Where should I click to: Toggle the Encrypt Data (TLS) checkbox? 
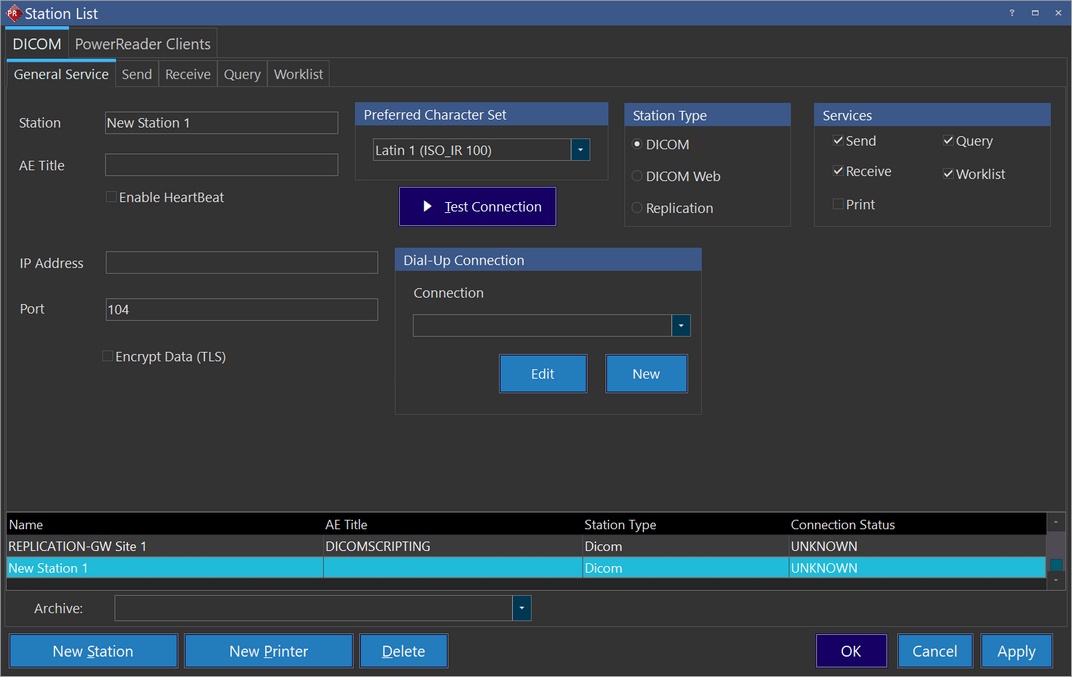pos(108,356)
